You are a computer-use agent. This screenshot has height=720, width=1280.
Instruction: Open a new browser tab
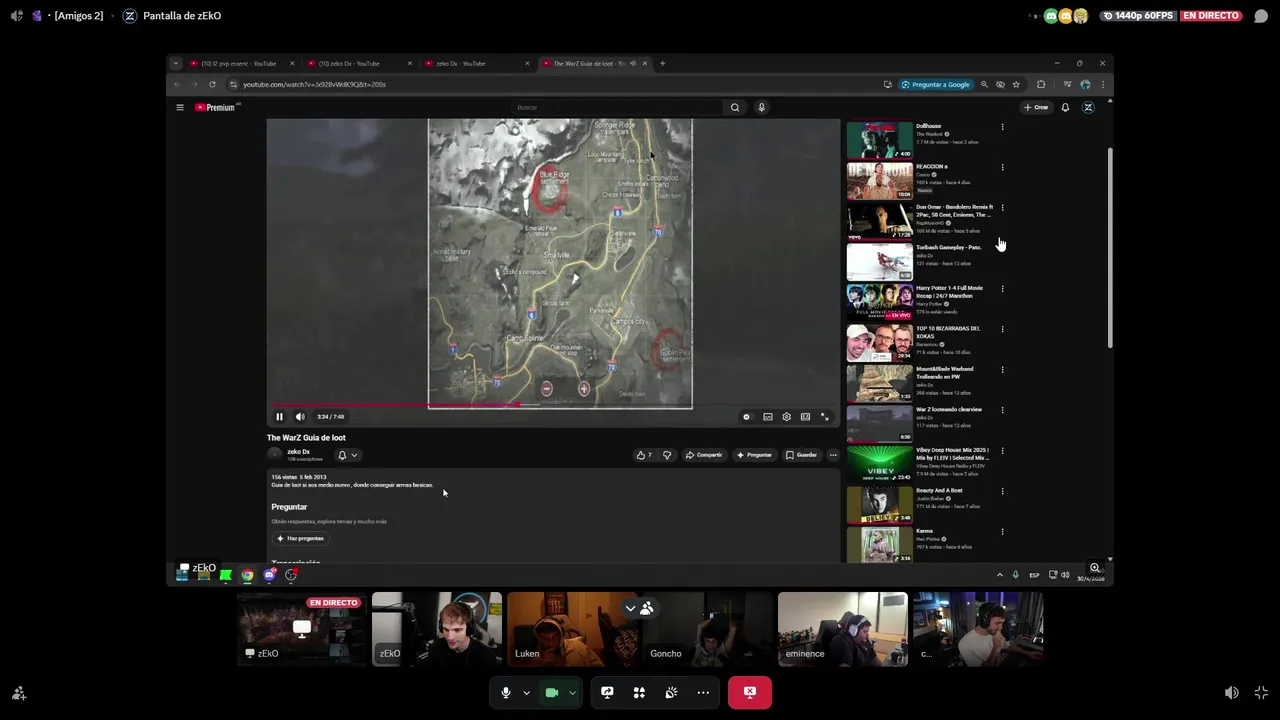[x=662, y=63]
